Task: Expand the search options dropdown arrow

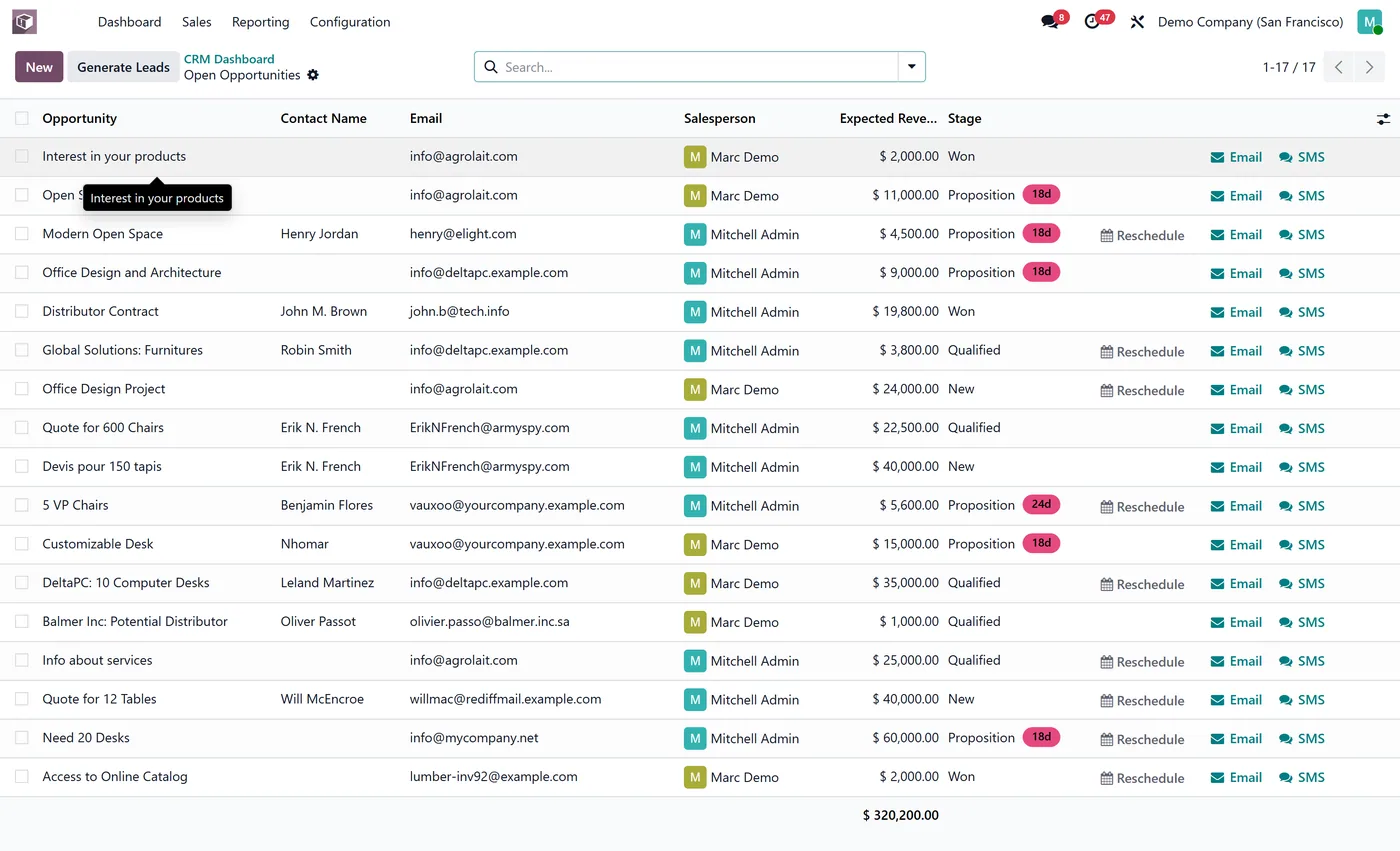Action: pyautogui.click(x=911, y=67)
